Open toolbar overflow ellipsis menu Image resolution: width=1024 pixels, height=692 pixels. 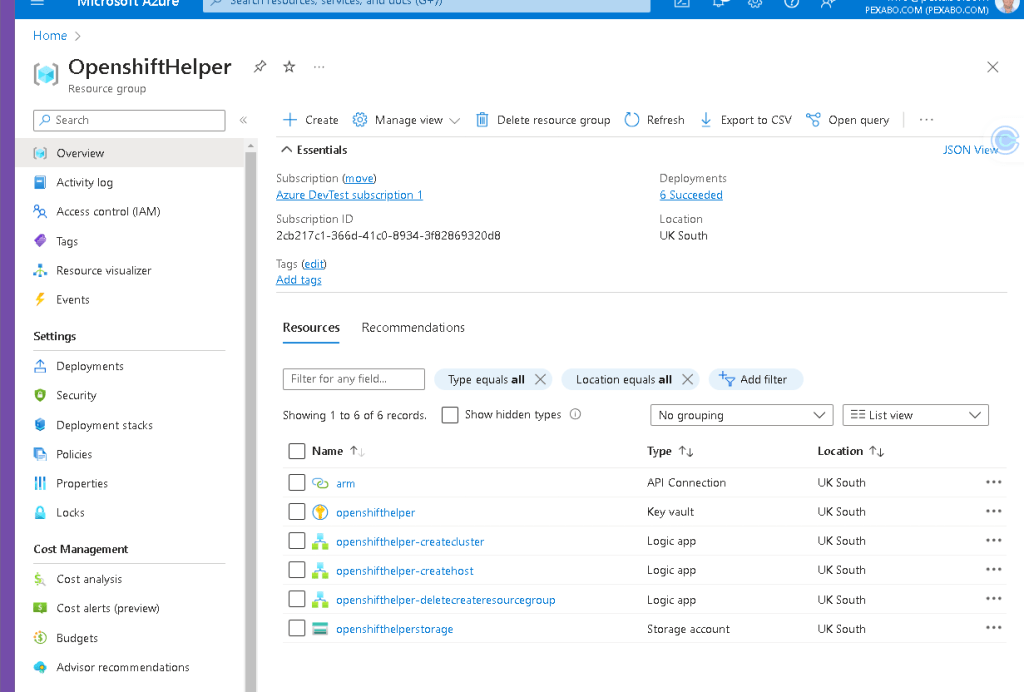click(926, 120)
